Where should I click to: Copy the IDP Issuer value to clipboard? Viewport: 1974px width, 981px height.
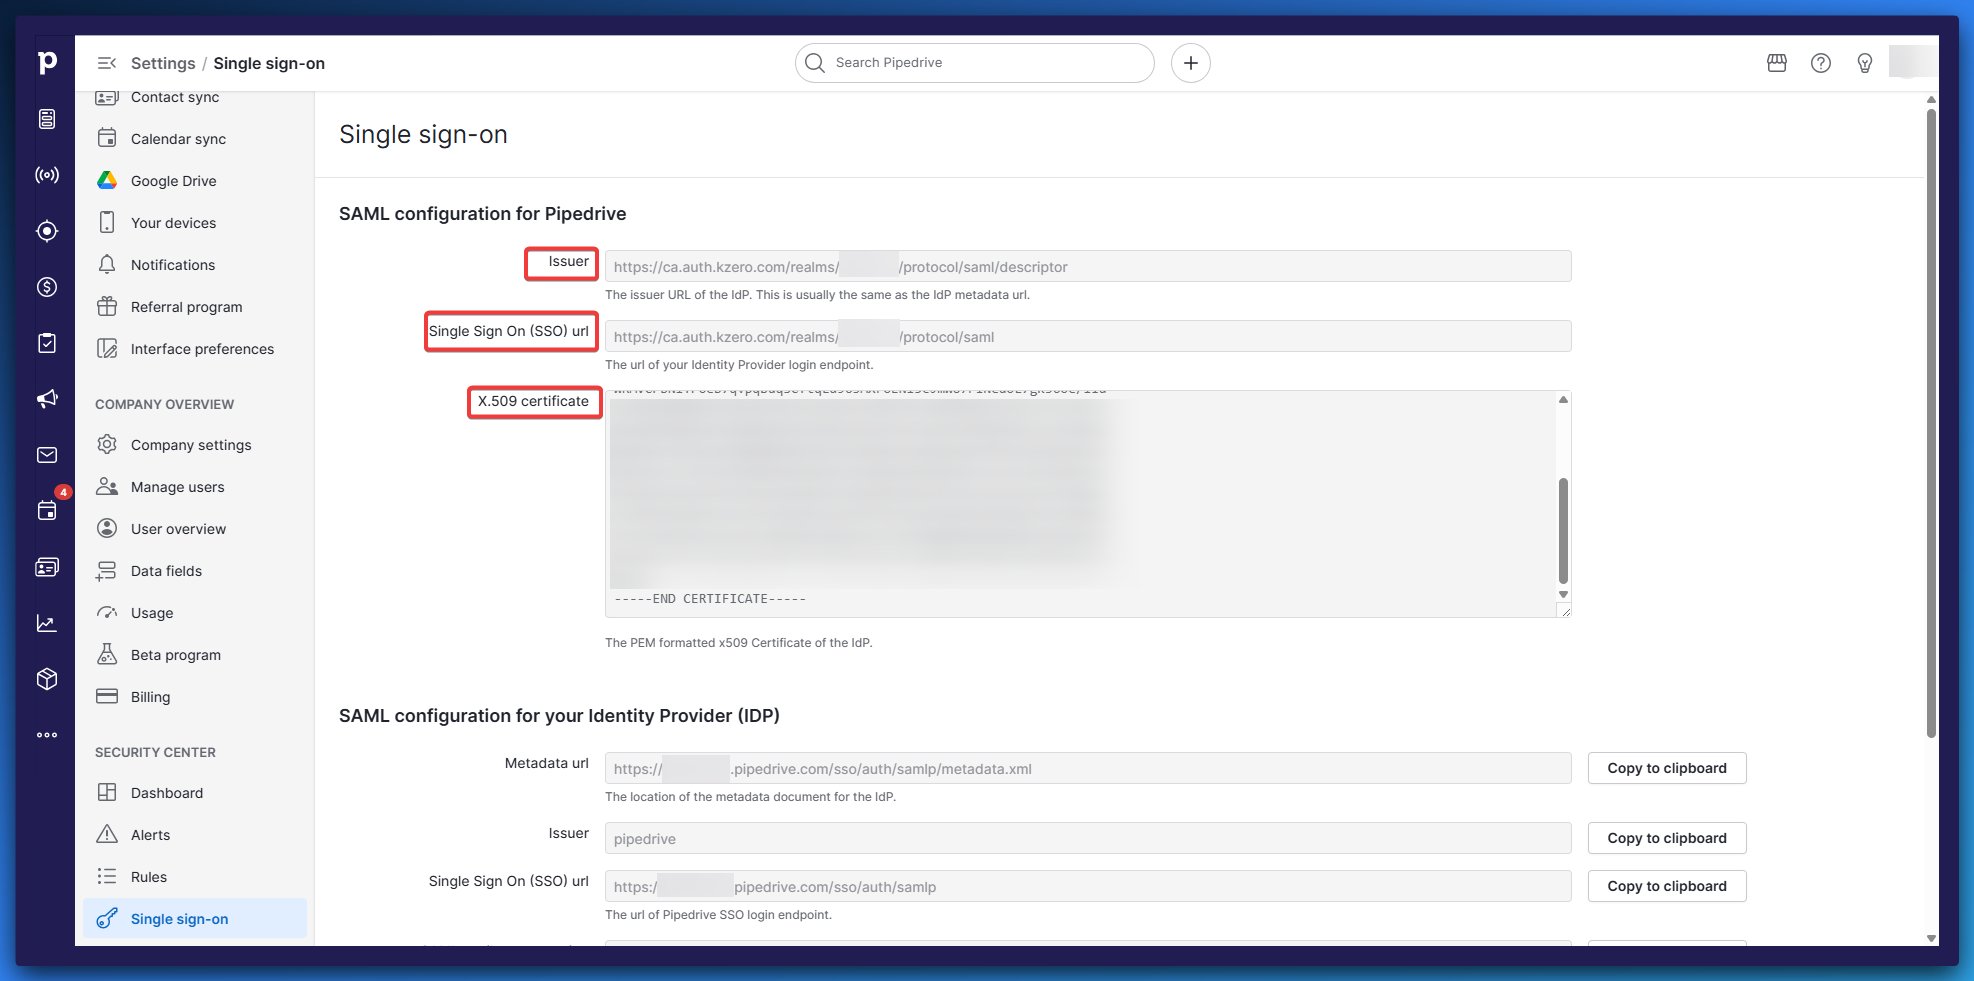[1666, 838]
